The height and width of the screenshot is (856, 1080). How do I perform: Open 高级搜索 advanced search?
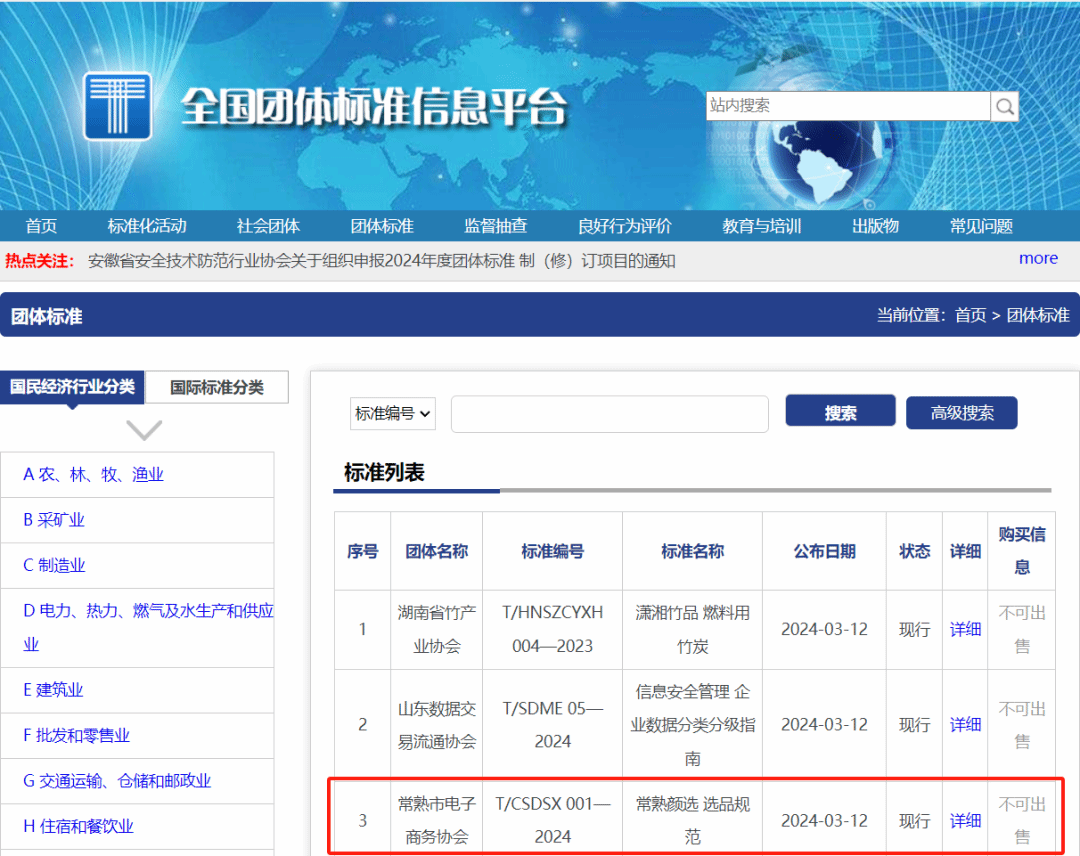(x=962, y=413)
